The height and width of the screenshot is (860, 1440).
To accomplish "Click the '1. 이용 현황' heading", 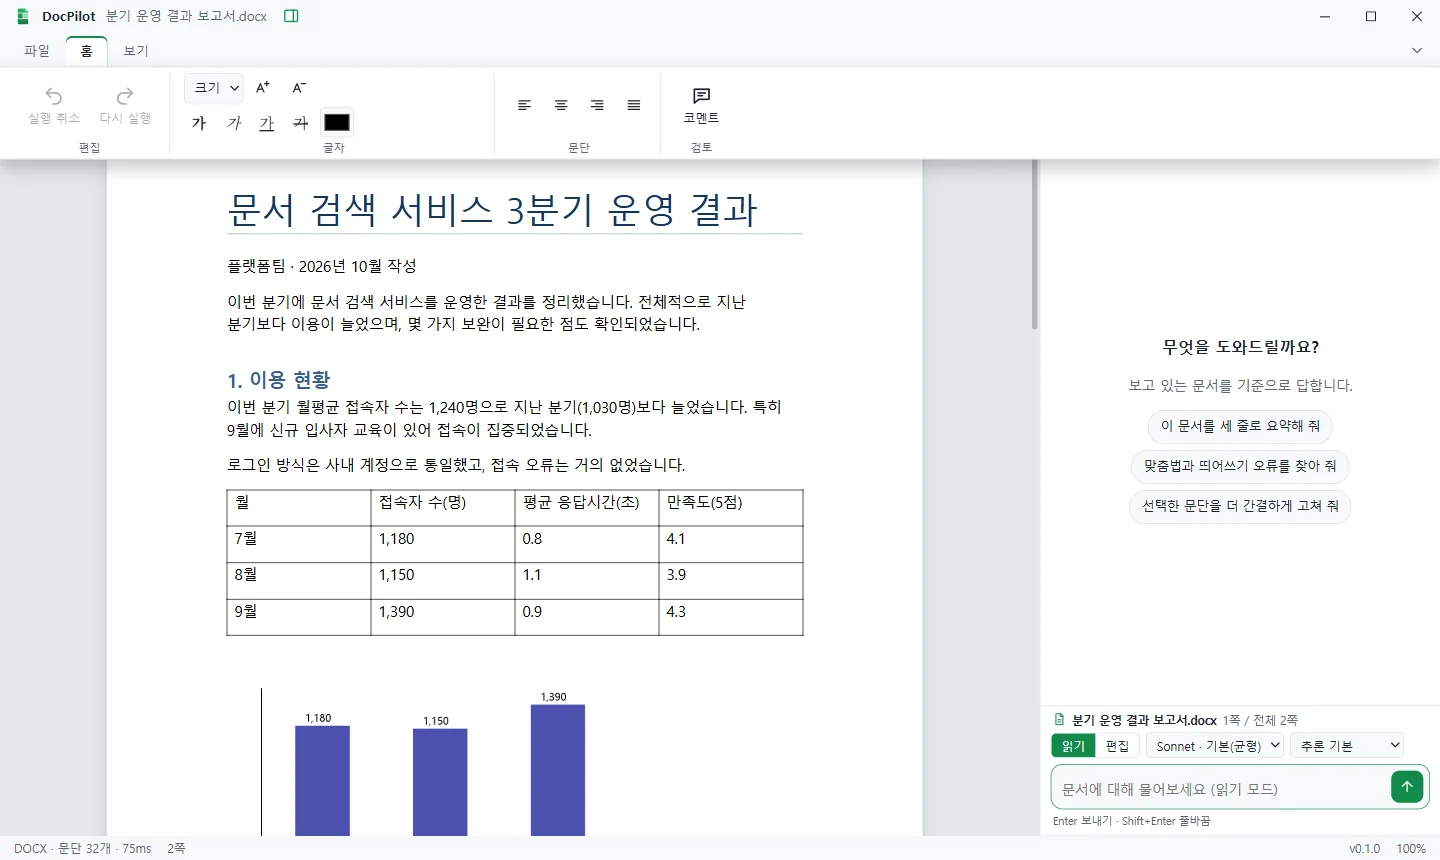I will [x=279, y=380].
